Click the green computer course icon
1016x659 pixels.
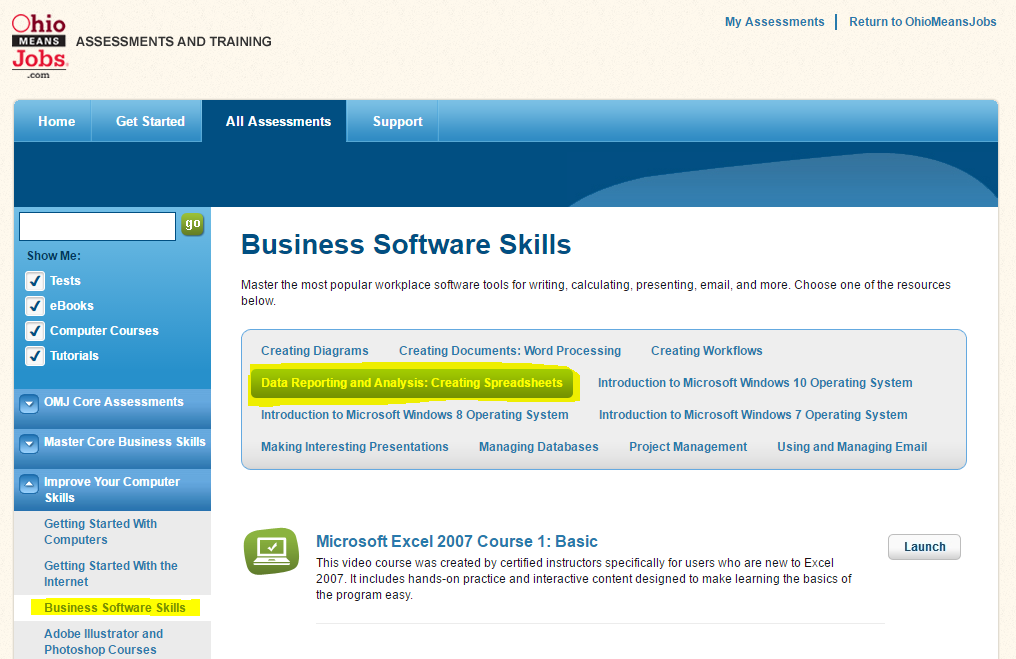tap(271, 551)
